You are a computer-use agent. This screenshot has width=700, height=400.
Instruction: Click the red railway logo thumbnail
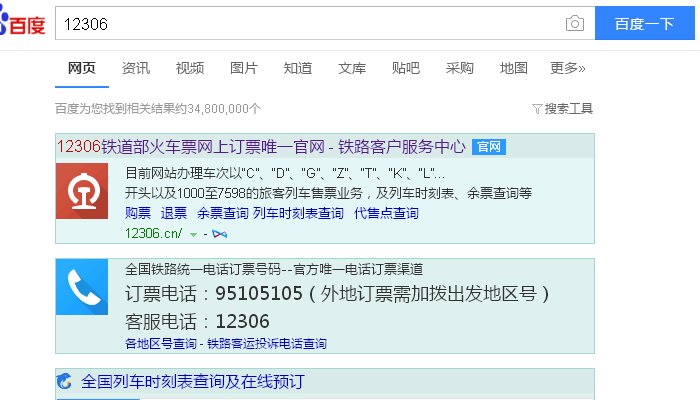point(82,191)
